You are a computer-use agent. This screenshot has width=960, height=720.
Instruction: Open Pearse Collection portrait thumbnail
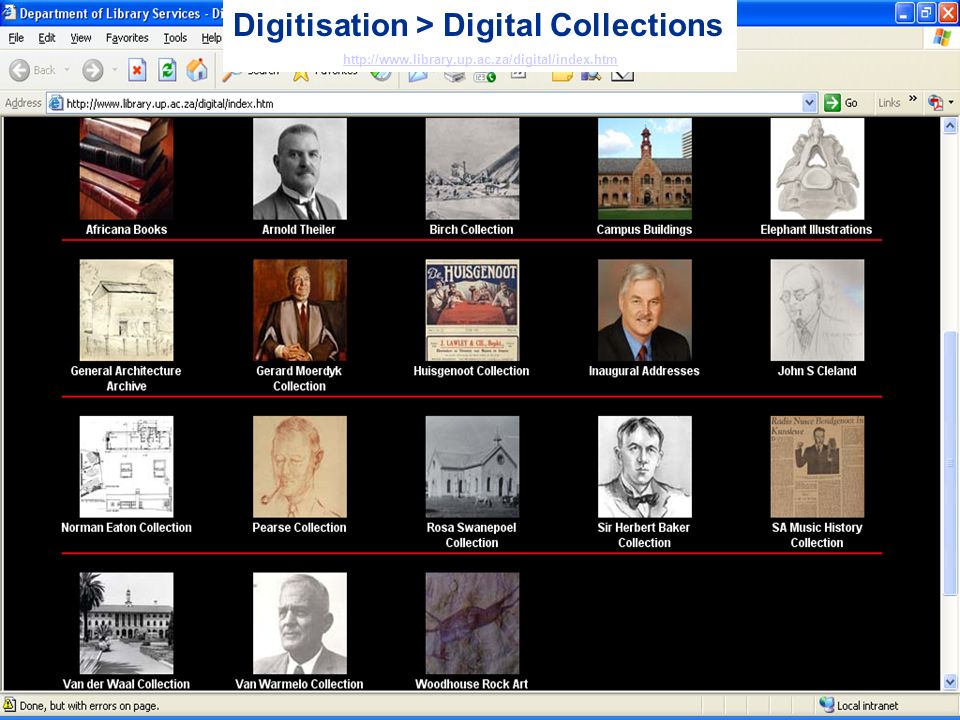(300, 467)
